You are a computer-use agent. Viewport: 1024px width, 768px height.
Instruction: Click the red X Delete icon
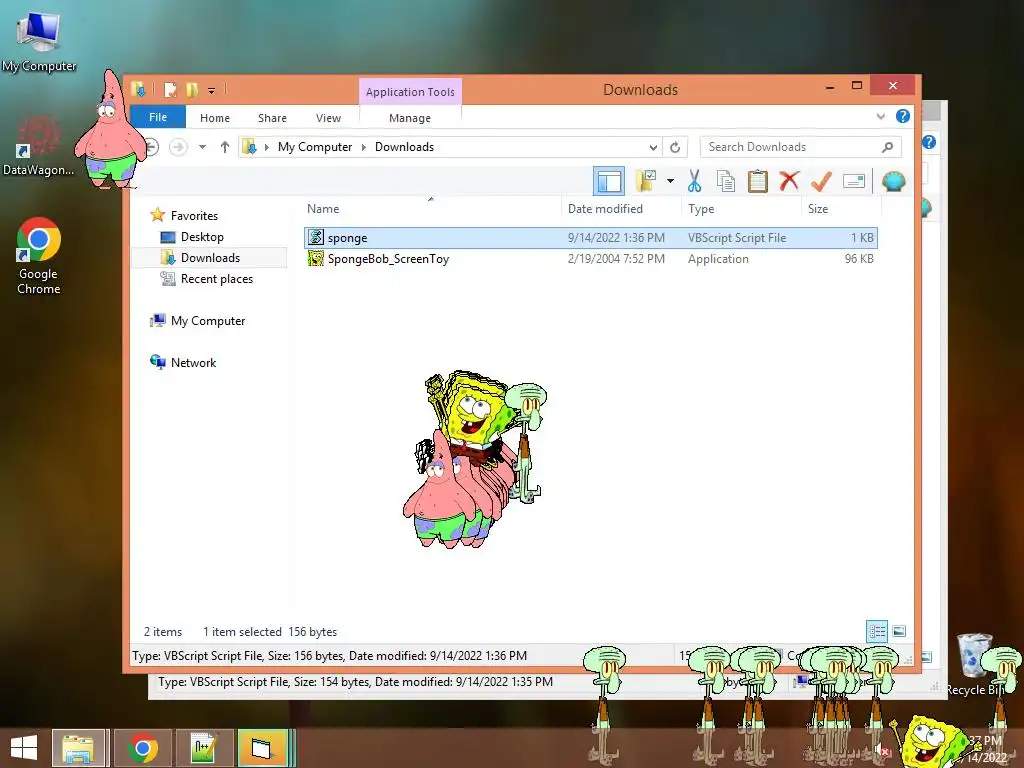[x=789, y=180]
